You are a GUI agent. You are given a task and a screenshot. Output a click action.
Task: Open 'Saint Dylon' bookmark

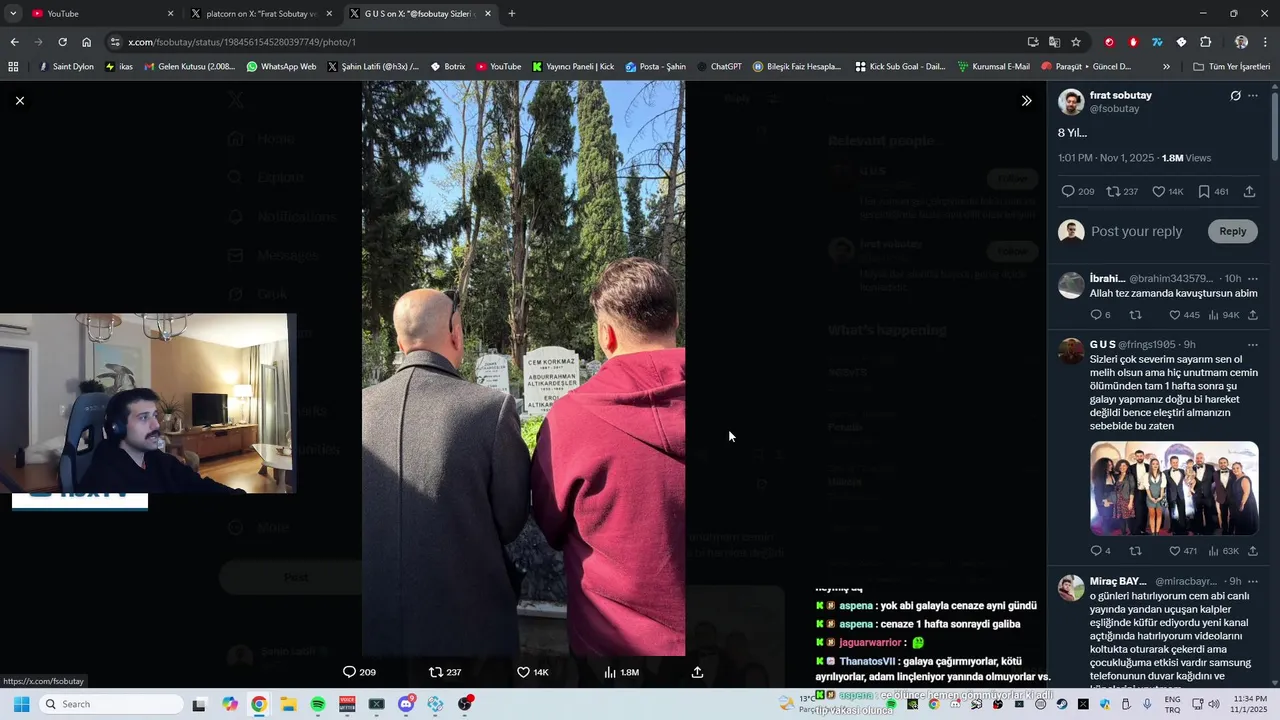click(65, 67)
